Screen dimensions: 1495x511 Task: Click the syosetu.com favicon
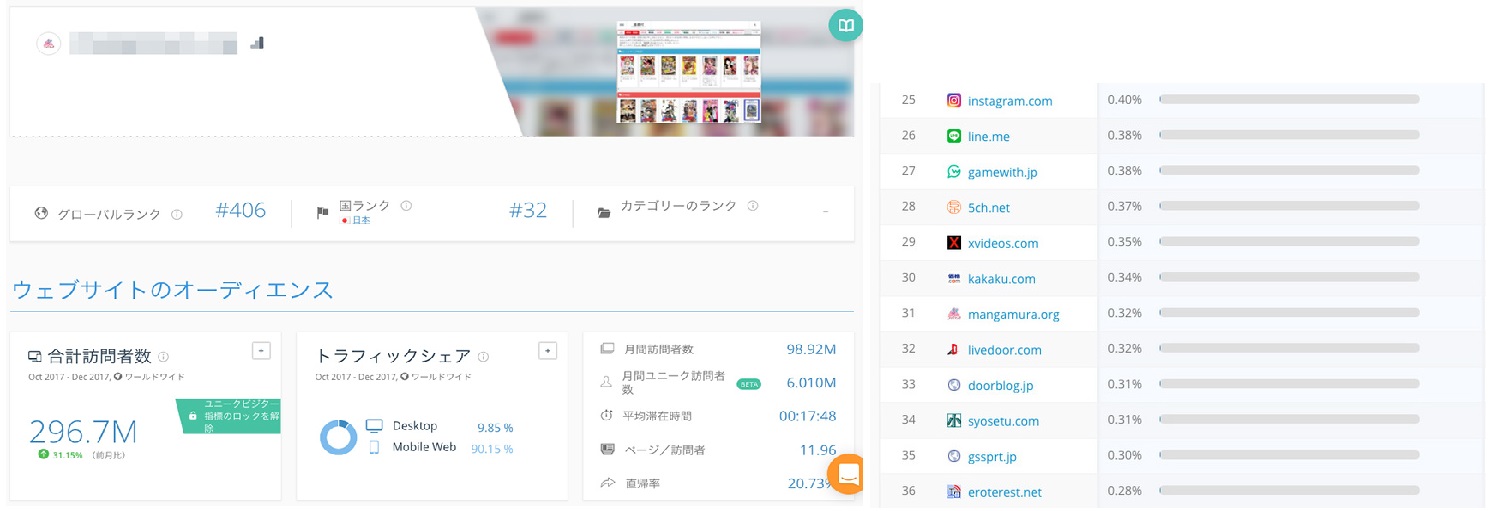954,421
